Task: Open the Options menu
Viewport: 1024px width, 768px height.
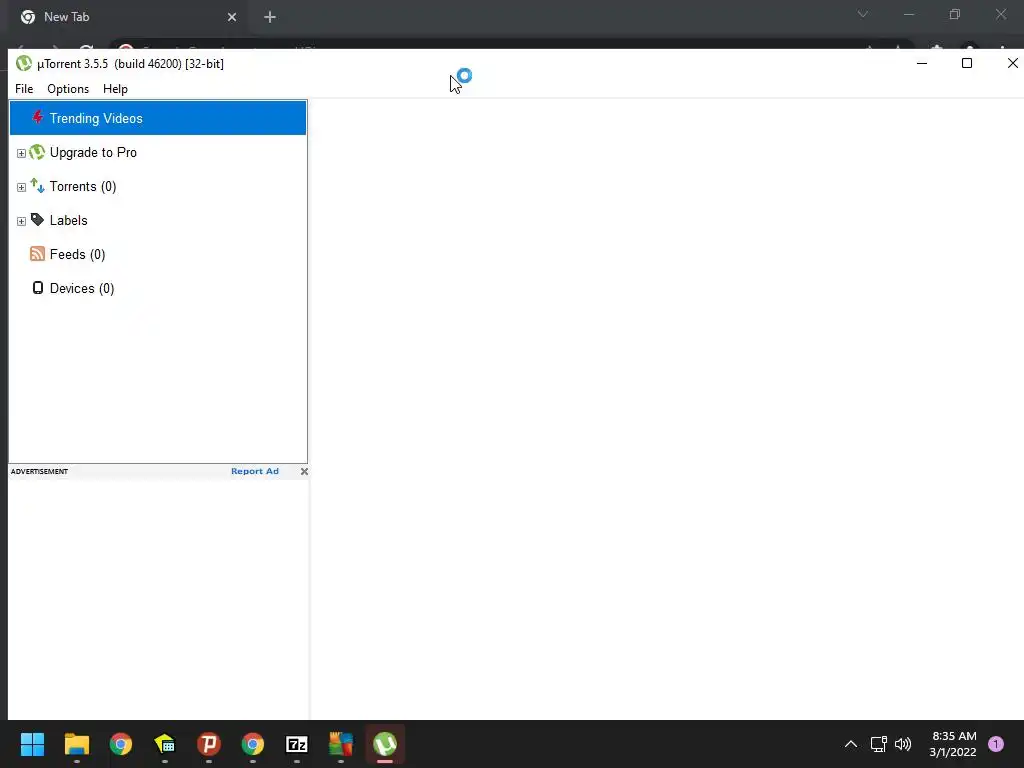Action: pyautogui.click(x=68, y=89)
